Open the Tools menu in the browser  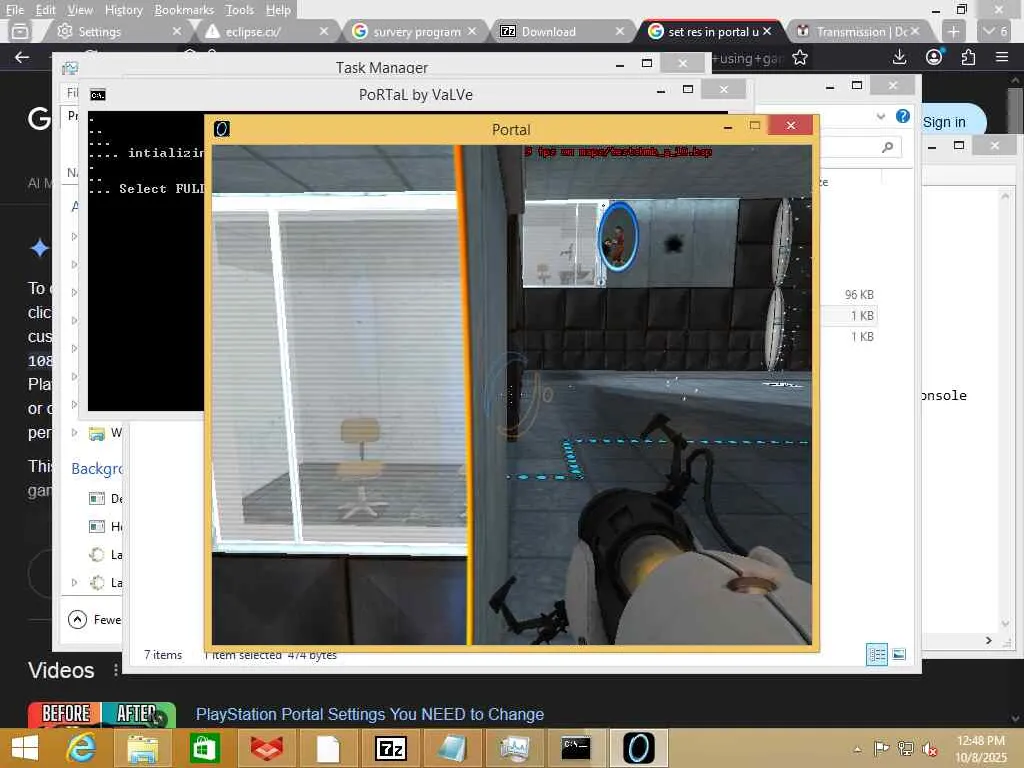pyautogui.click(x=239, y=10)
